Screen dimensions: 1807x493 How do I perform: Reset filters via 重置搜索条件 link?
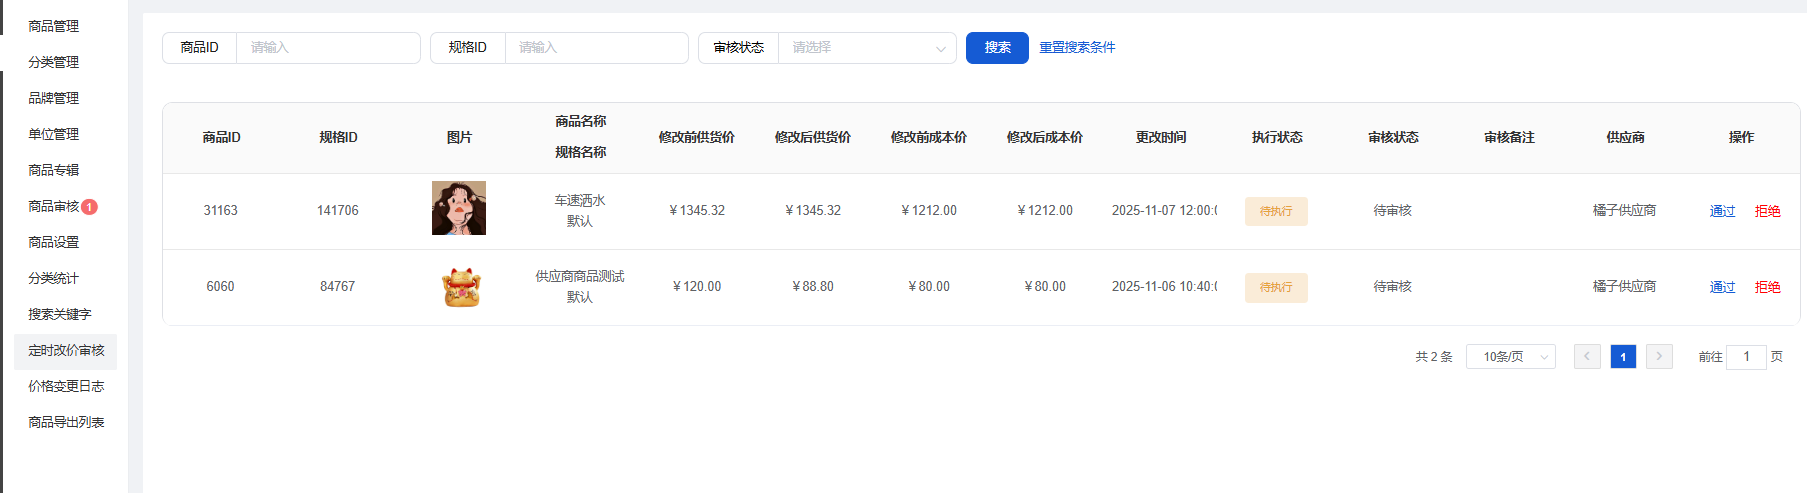tap(1077, 48)
